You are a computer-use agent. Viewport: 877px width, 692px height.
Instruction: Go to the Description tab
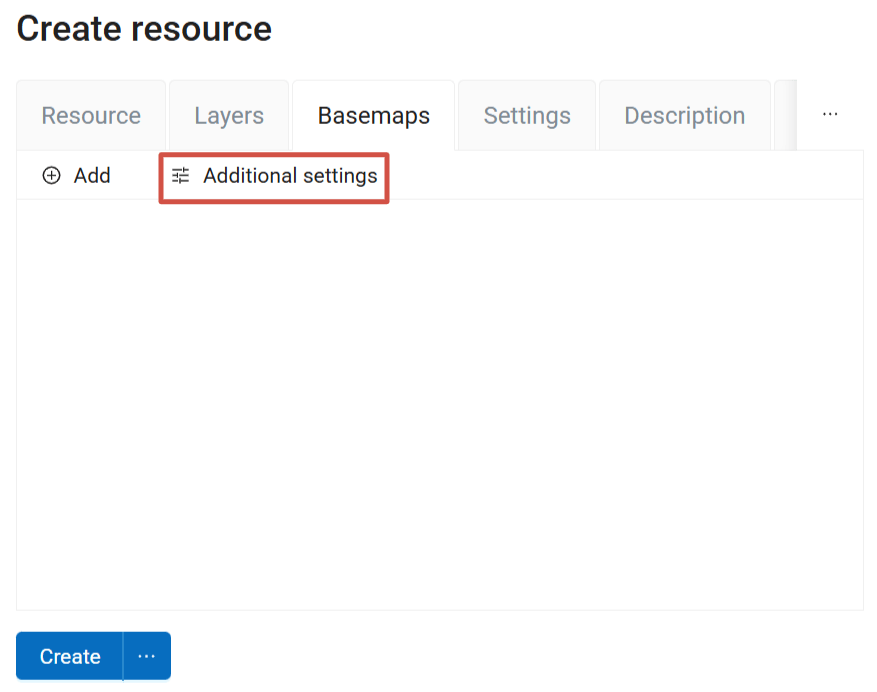(685, 116)
